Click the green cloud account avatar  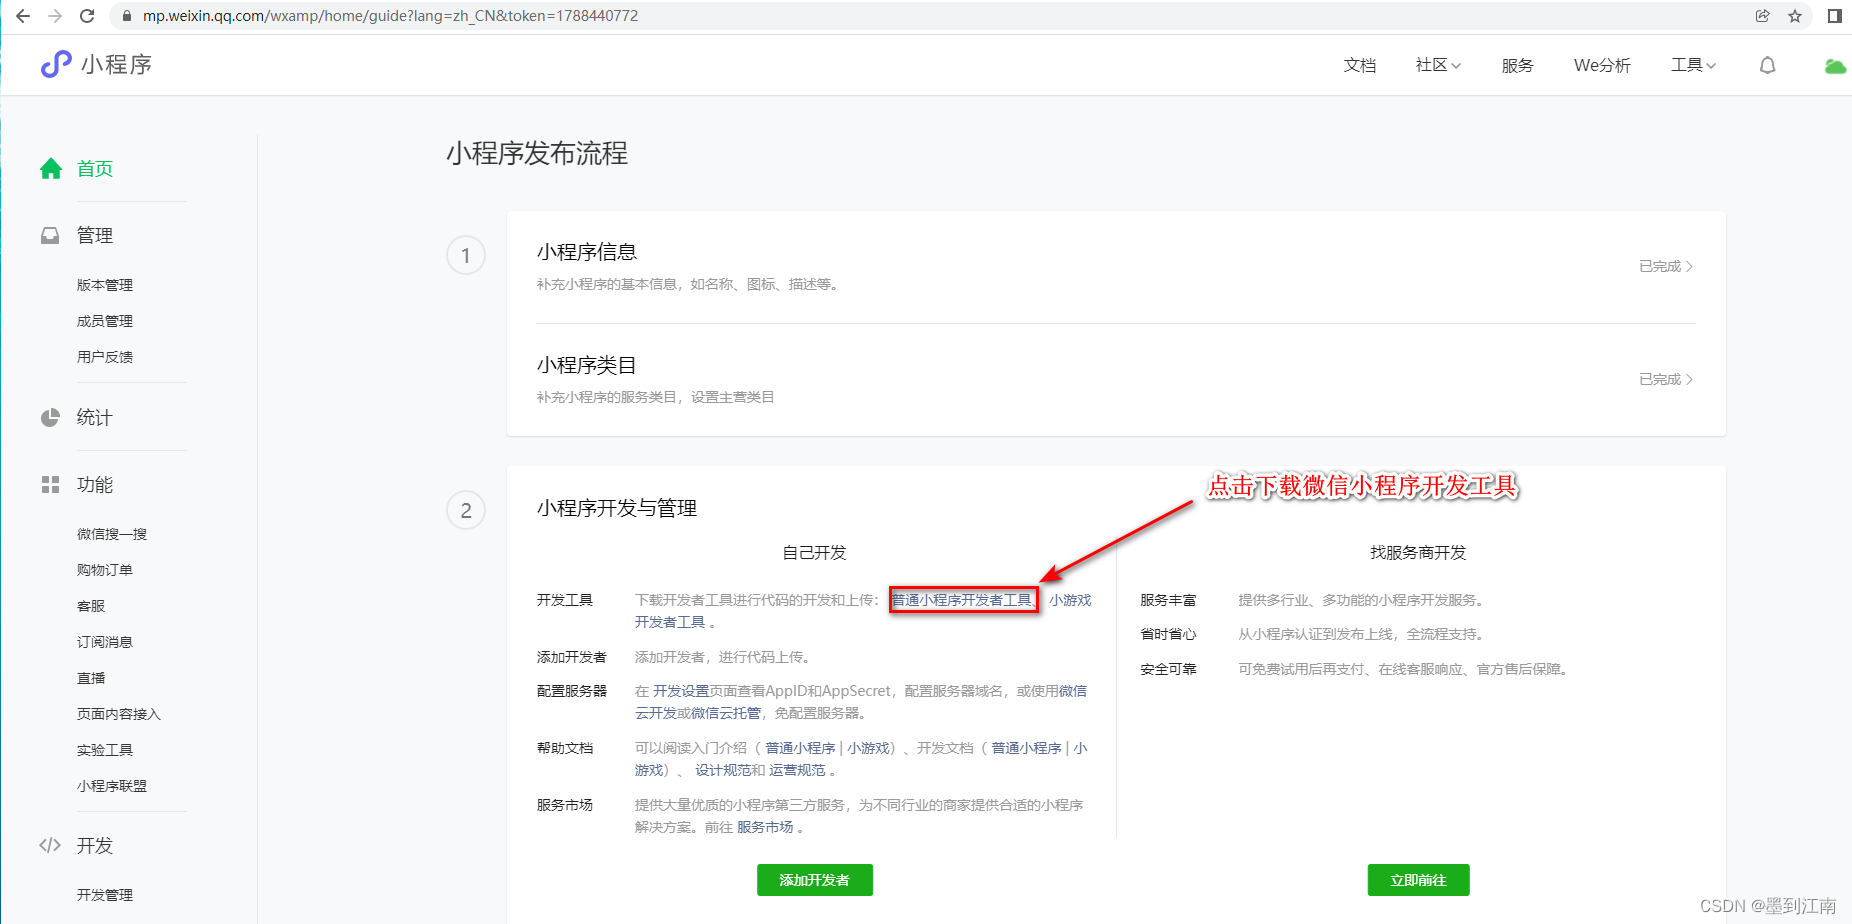[x=1835, y=66]
